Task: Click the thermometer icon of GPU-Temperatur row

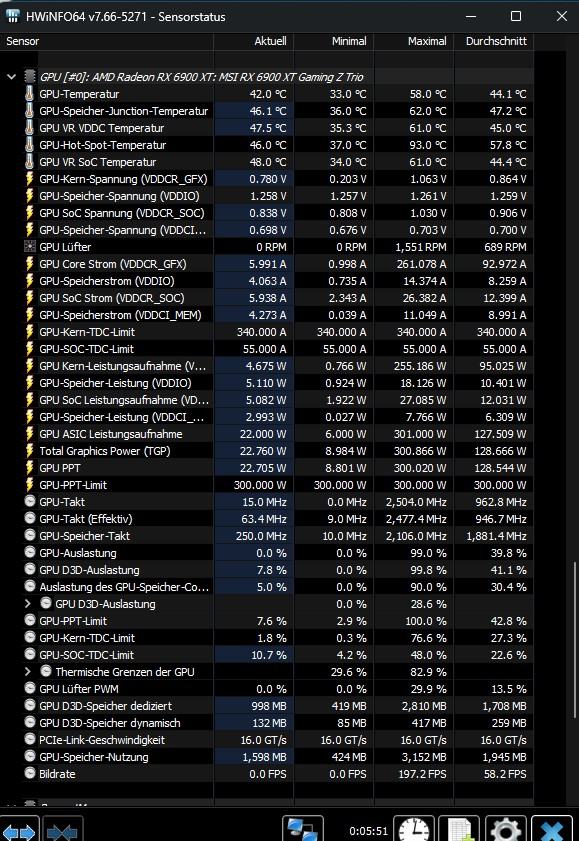Action: [x=30, y=94]
